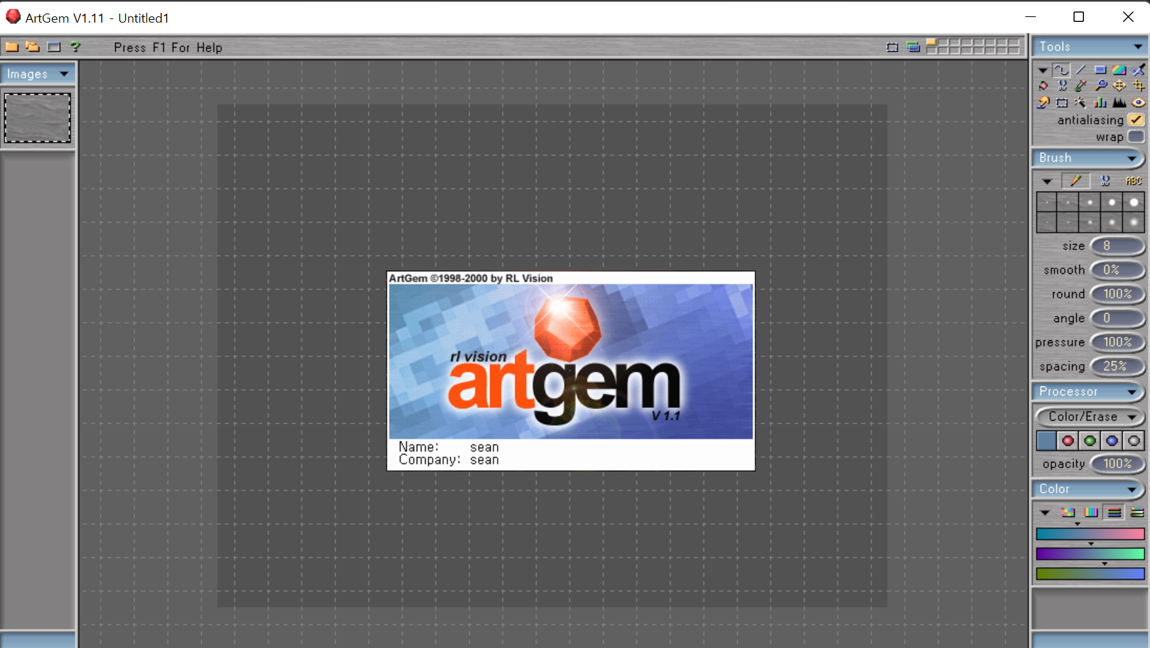Toggle the red channel button
Screen dimensions: 1150x648
(x=1068, y=441)
